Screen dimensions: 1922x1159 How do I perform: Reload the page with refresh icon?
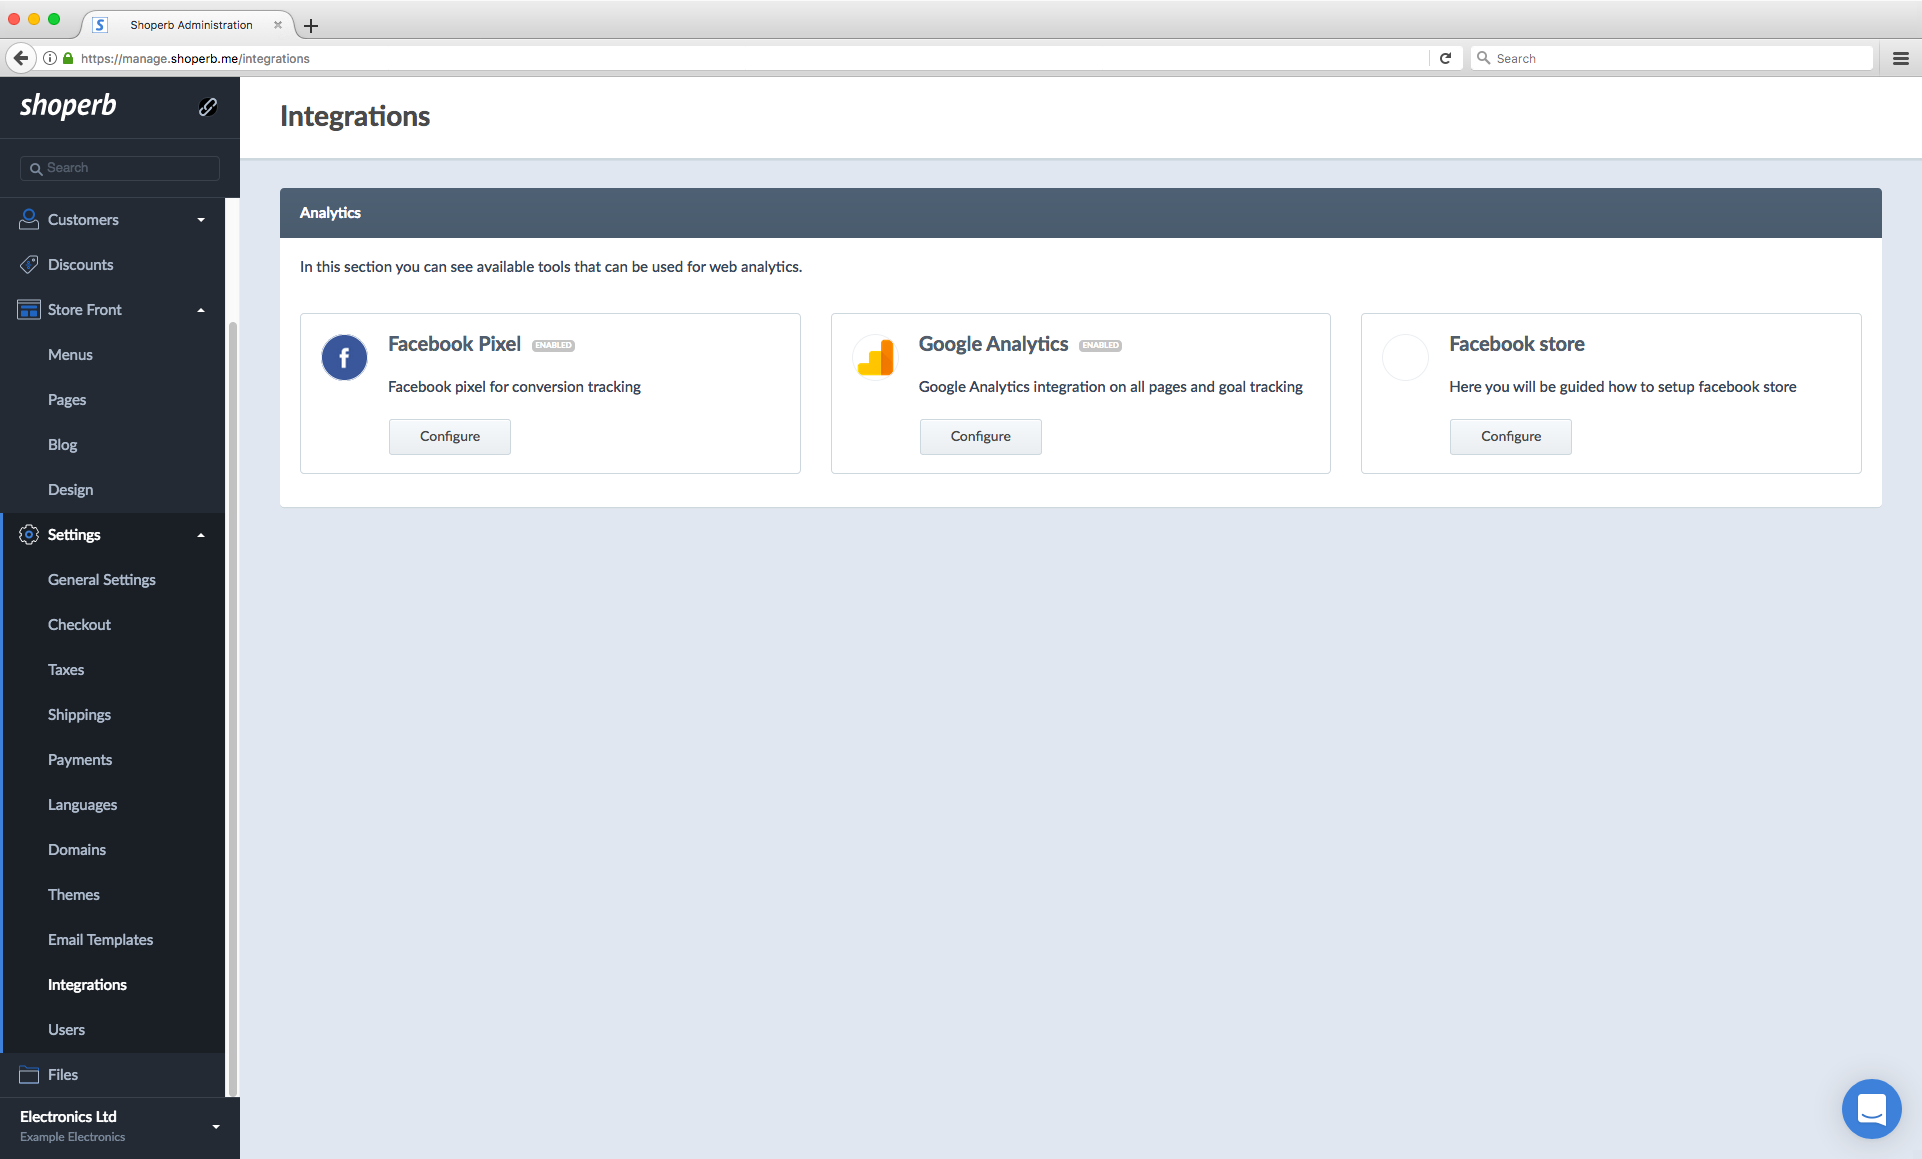(1445, 58)
